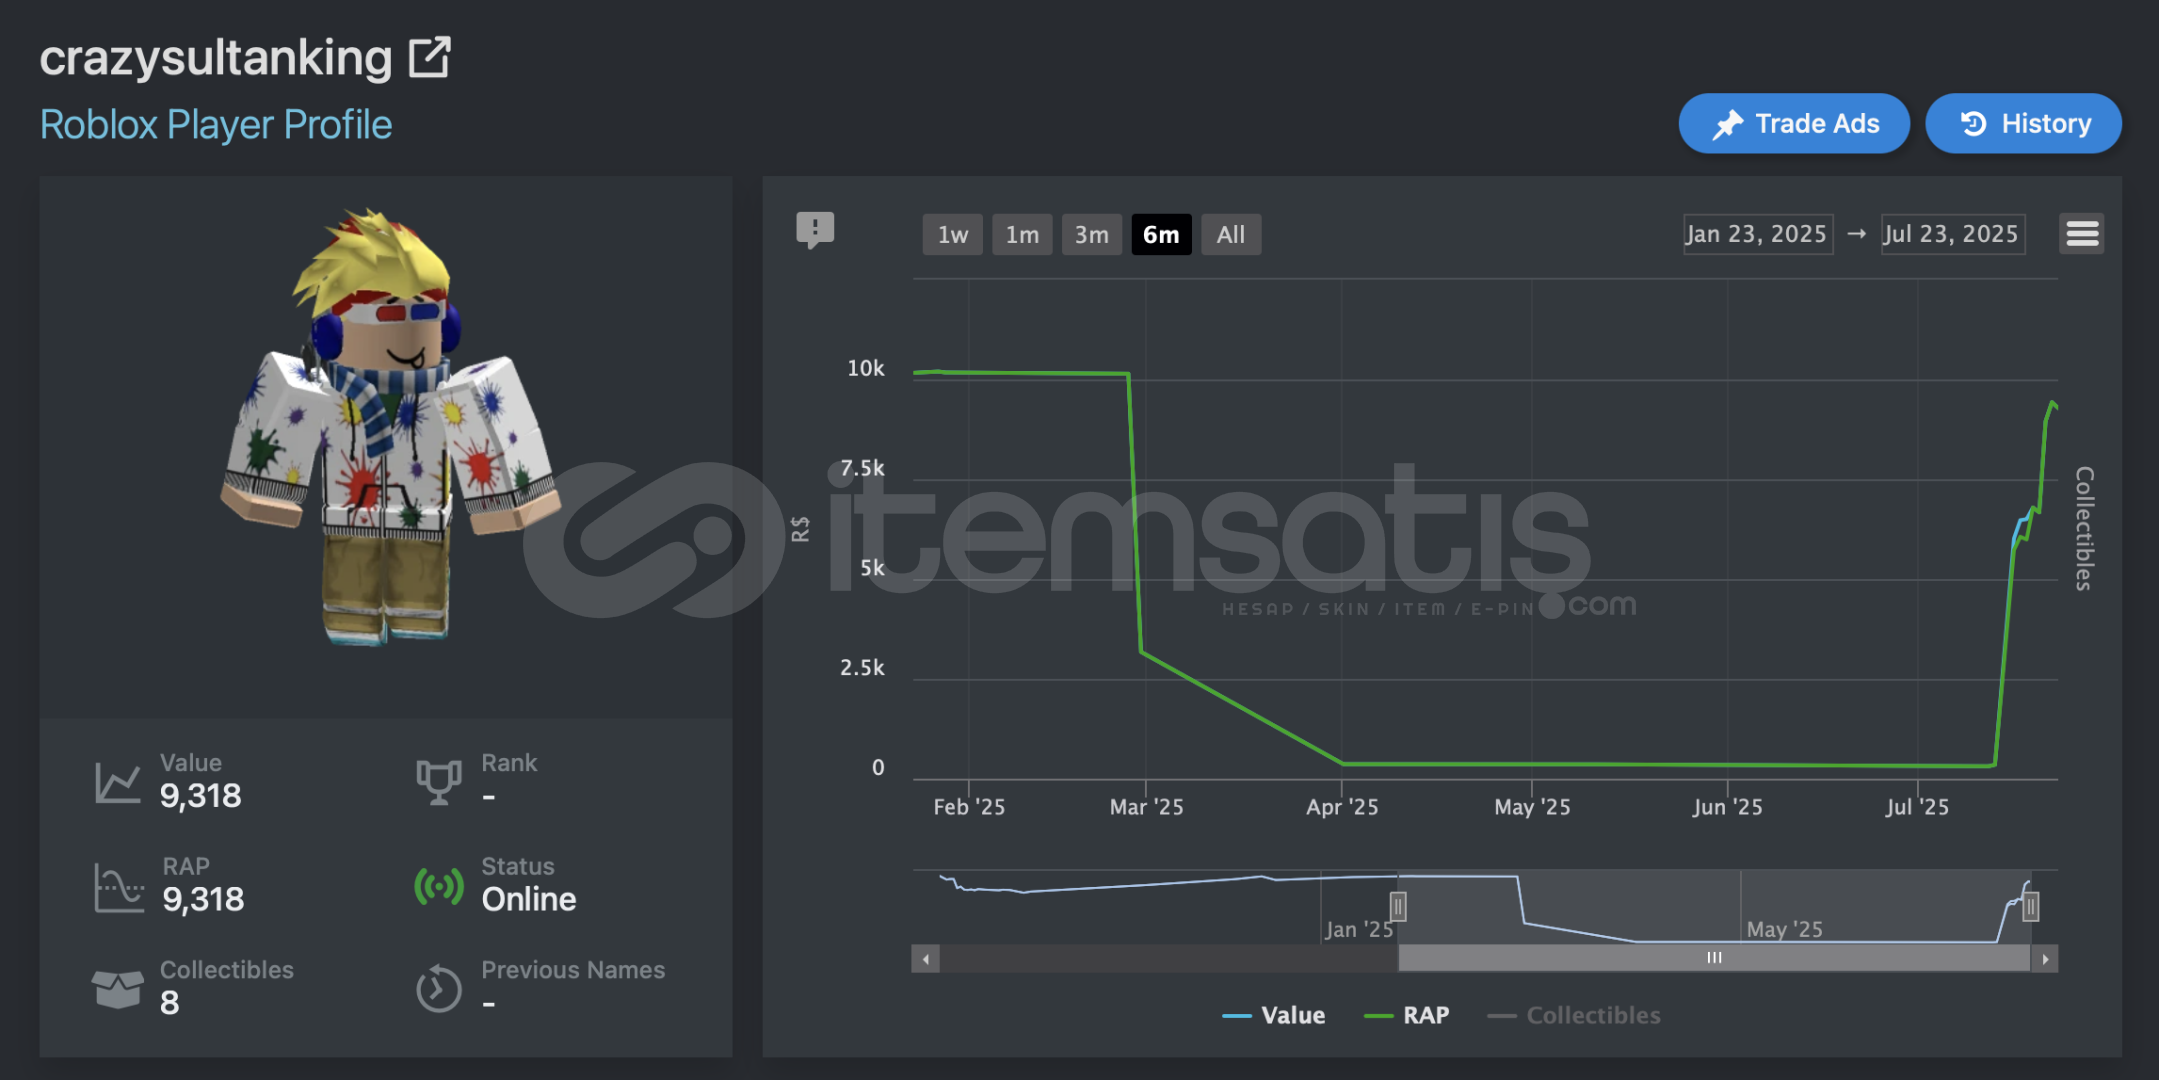Click the Value line-chart icon
This screenshot has height=1080, width=2159.
[x=118, y=782]
